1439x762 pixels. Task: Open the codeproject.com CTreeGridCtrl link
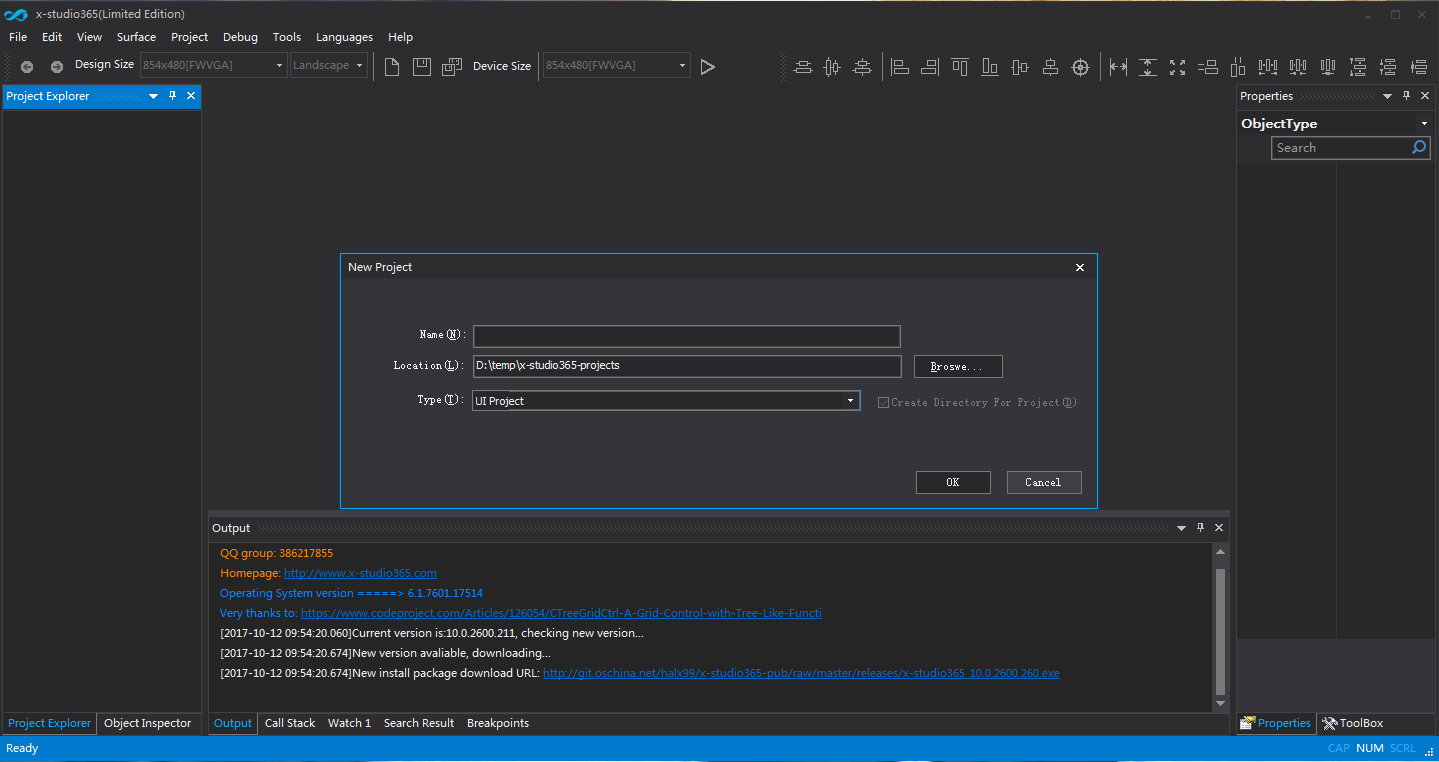click(561, 613)
